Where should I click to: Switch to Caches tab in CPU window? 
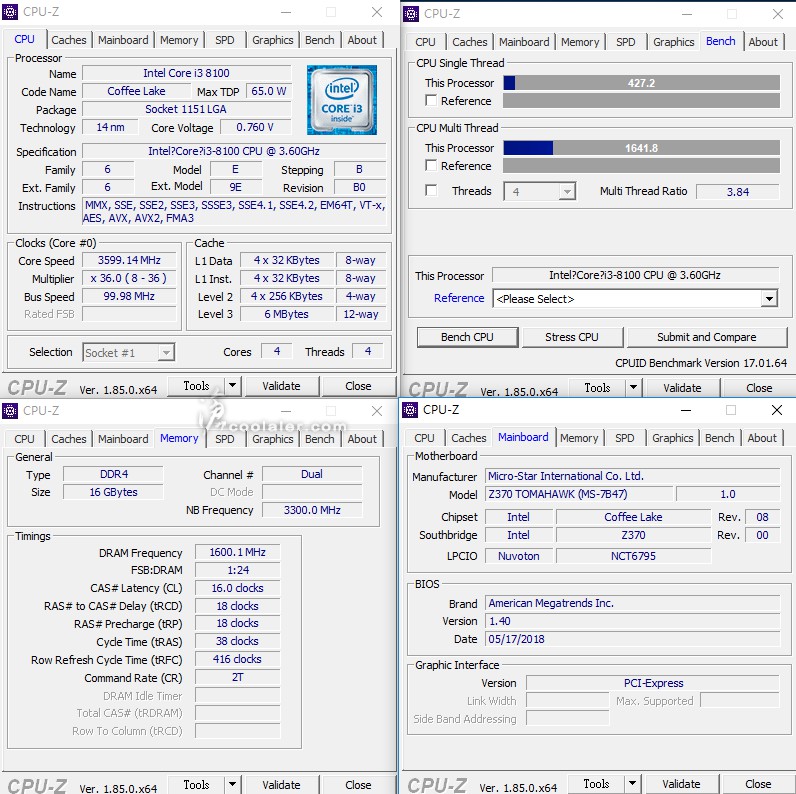pos(69,40)
